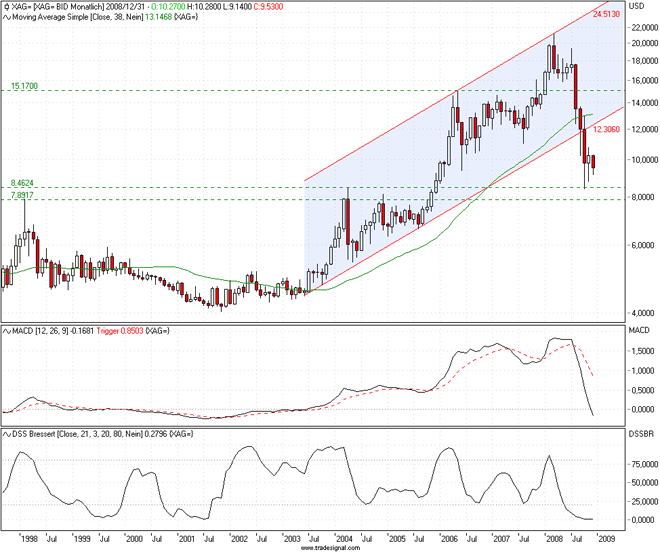Open the www.tradesignal.com link
The width and height of the screenshot is (660, 552).
point(329,547)
